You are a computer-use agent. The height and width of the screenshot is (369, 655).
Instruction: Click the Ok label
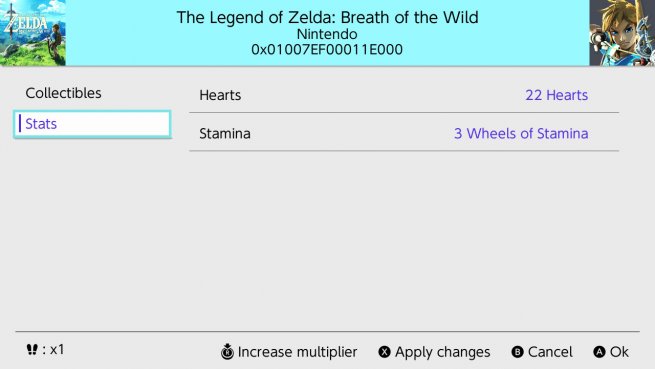tap(619, 352)
